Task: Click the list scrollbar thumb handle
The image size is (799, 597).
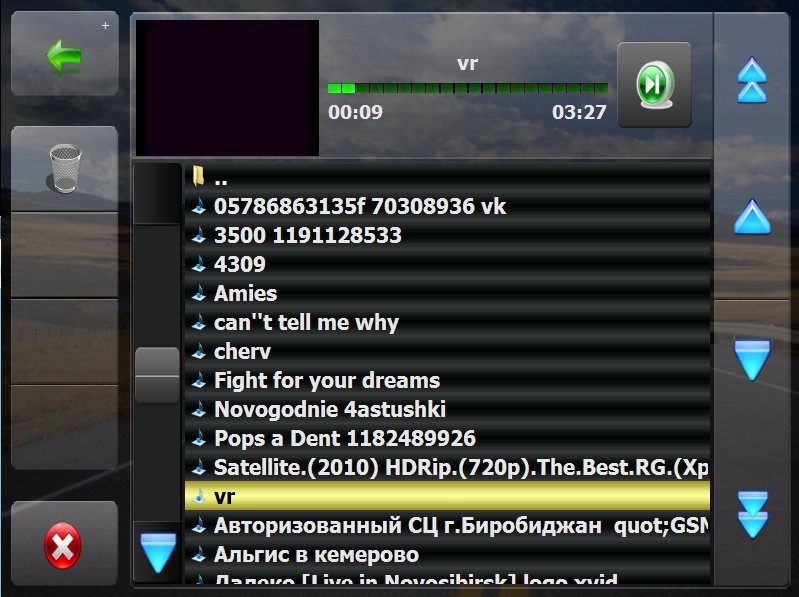Action: click(157, 375)
